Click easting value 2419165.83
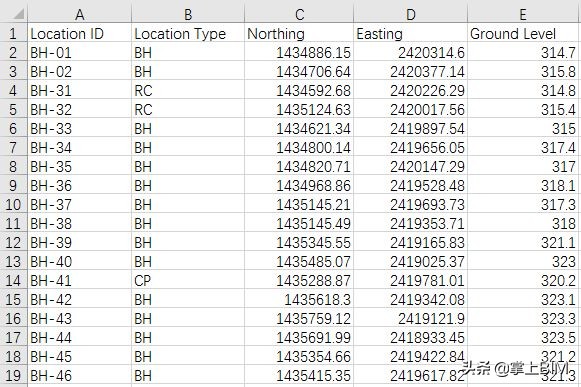This screenshot has width=581, height=387. pyautogui.click(x=411, y=242)
